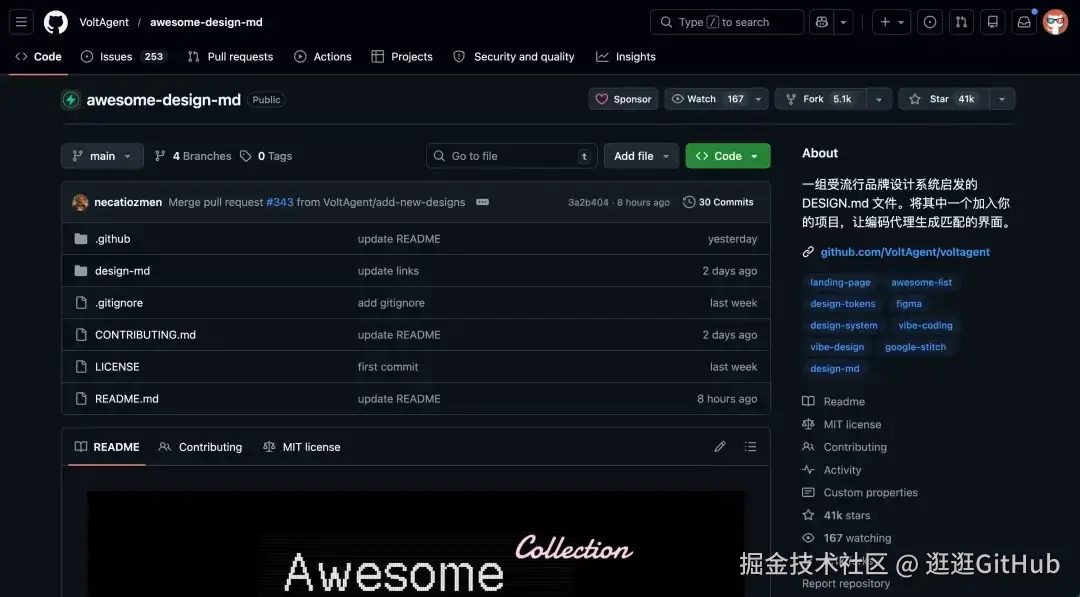The image size is (1080, 597).
Task: Open the create new plus menu
Action: [x=892, y=22]
